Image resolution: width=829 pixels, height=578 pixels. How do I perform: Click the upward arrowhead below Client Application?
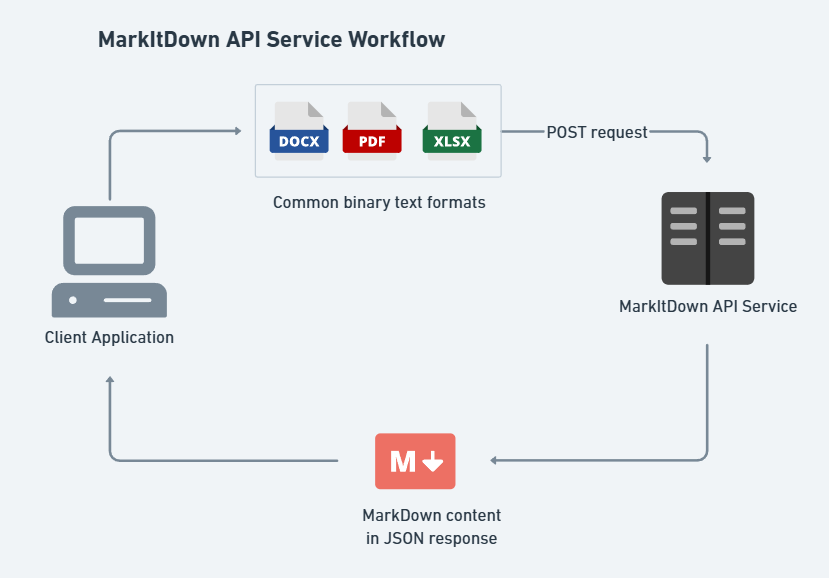pyautogui.click(x=110, y=381)
